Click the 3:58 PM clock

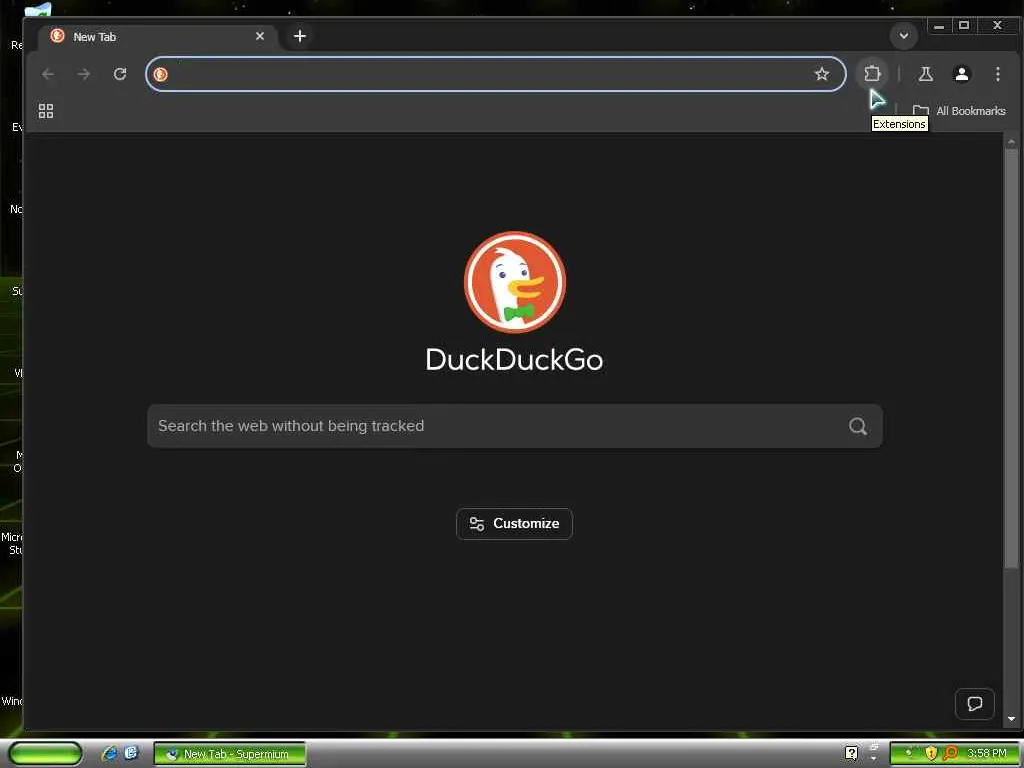click(x=986, y=754)
